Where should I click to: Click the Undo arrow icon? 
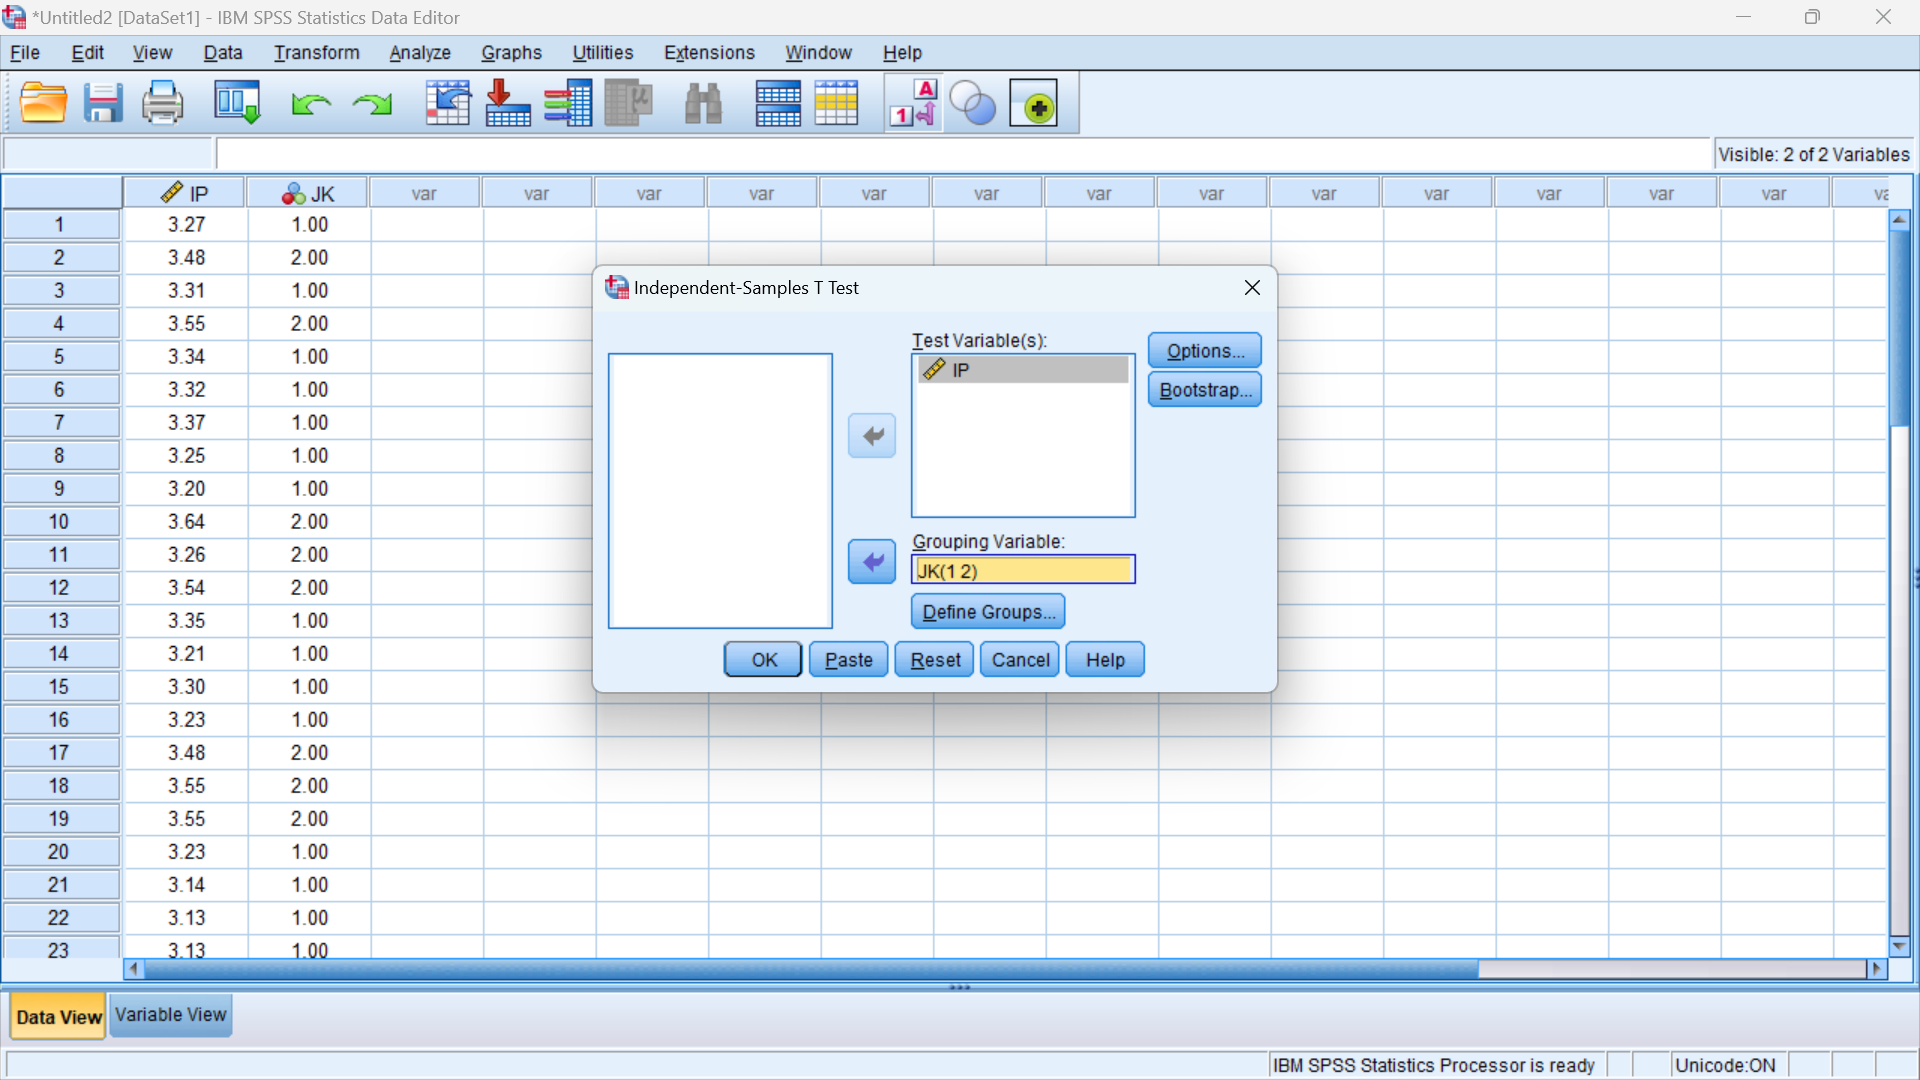pyautogui.click(x=311, y=104)
